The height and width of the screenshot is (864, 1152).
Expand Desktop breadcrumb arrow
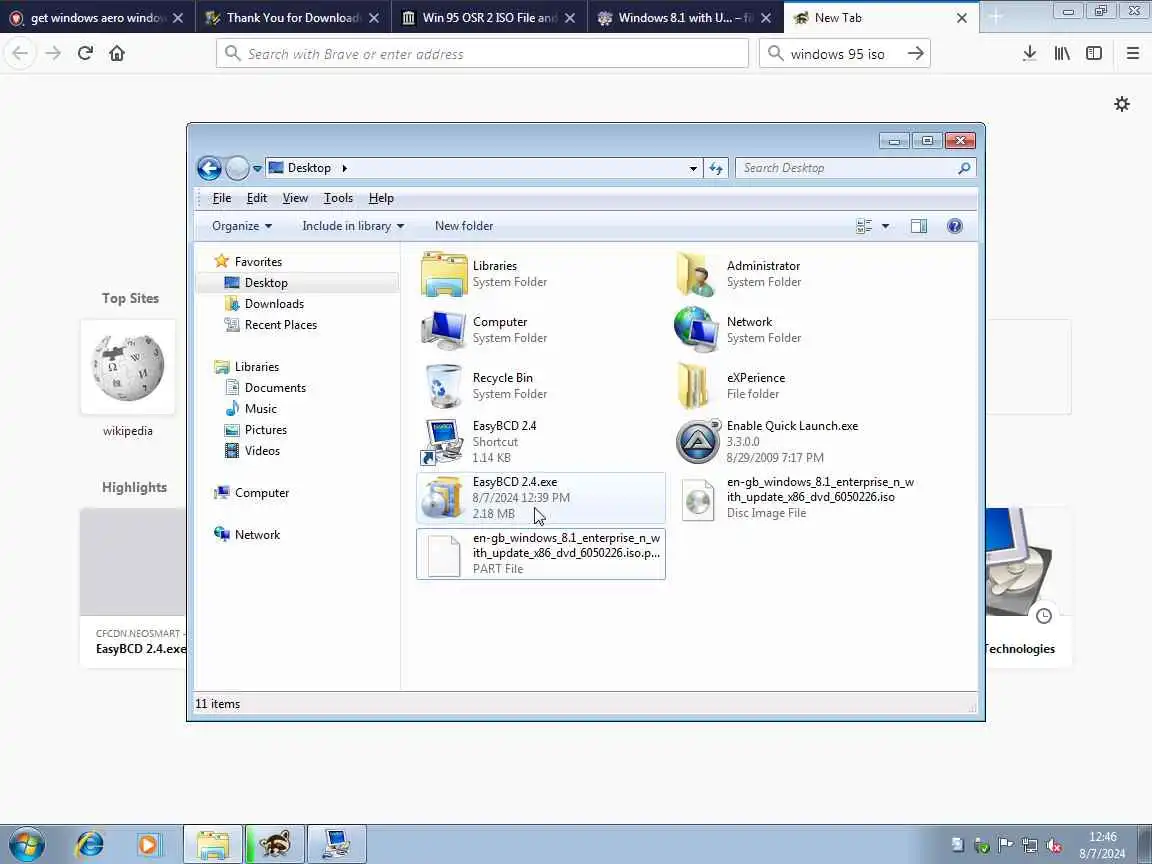click(x=344, y=168)
